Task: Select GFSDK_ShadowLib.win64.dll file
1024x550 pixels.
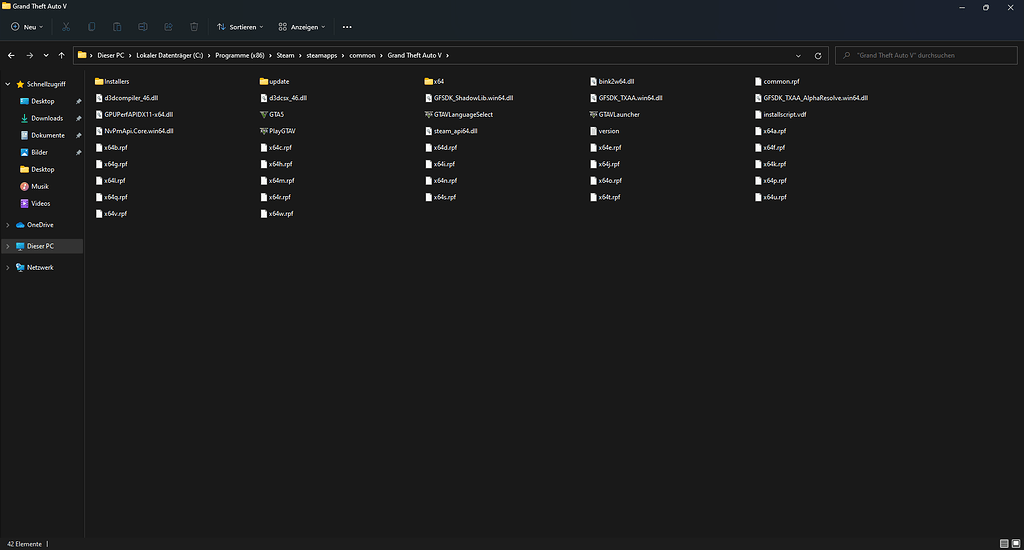Action: (469, 98)
